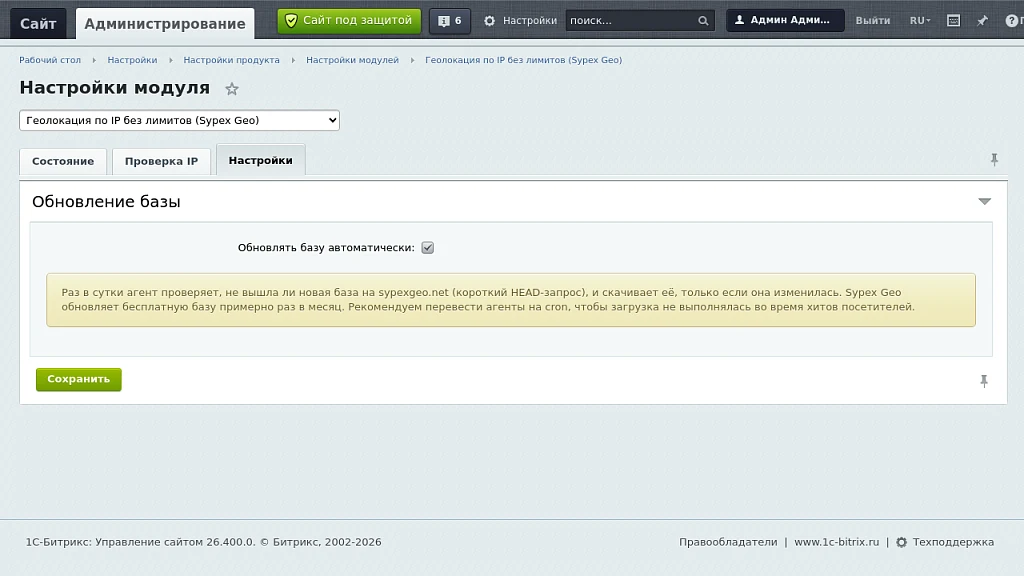This screenshot has height=576, width=1024.
Task: Select the Настройки tab
Action: pyautogui.click(x=261, y=161)
